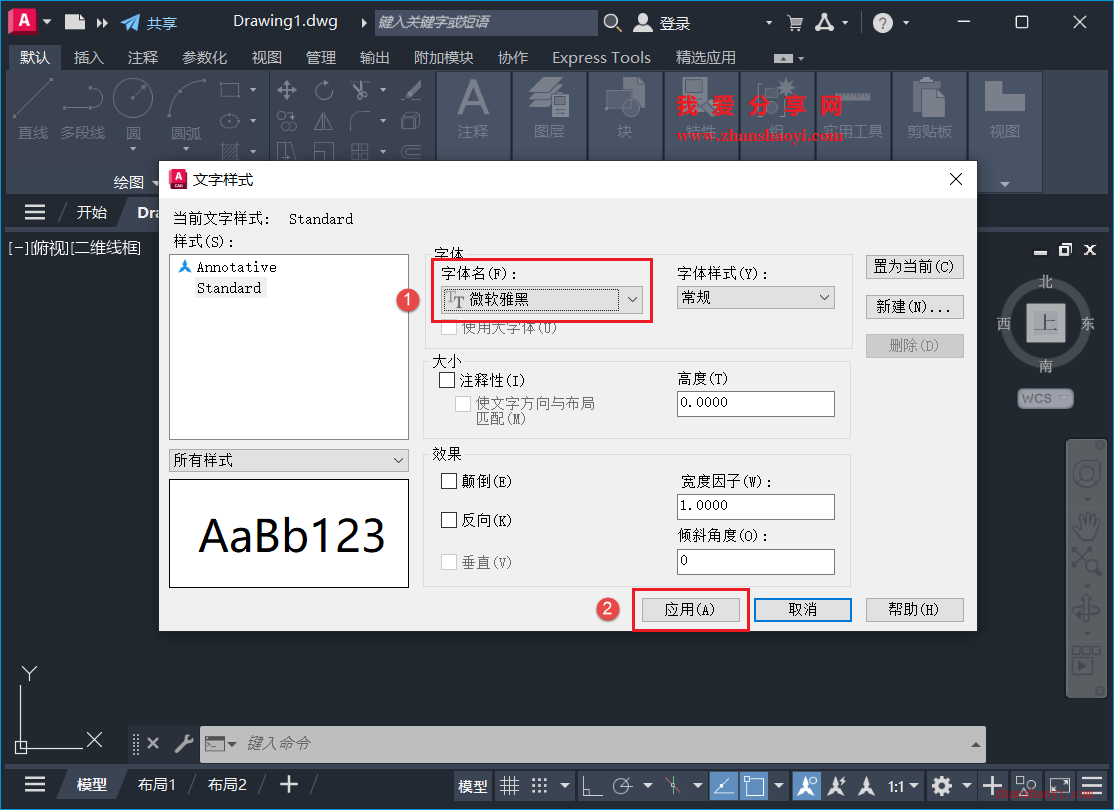Click the 应用(A) apply button

(x=691, y=610)
